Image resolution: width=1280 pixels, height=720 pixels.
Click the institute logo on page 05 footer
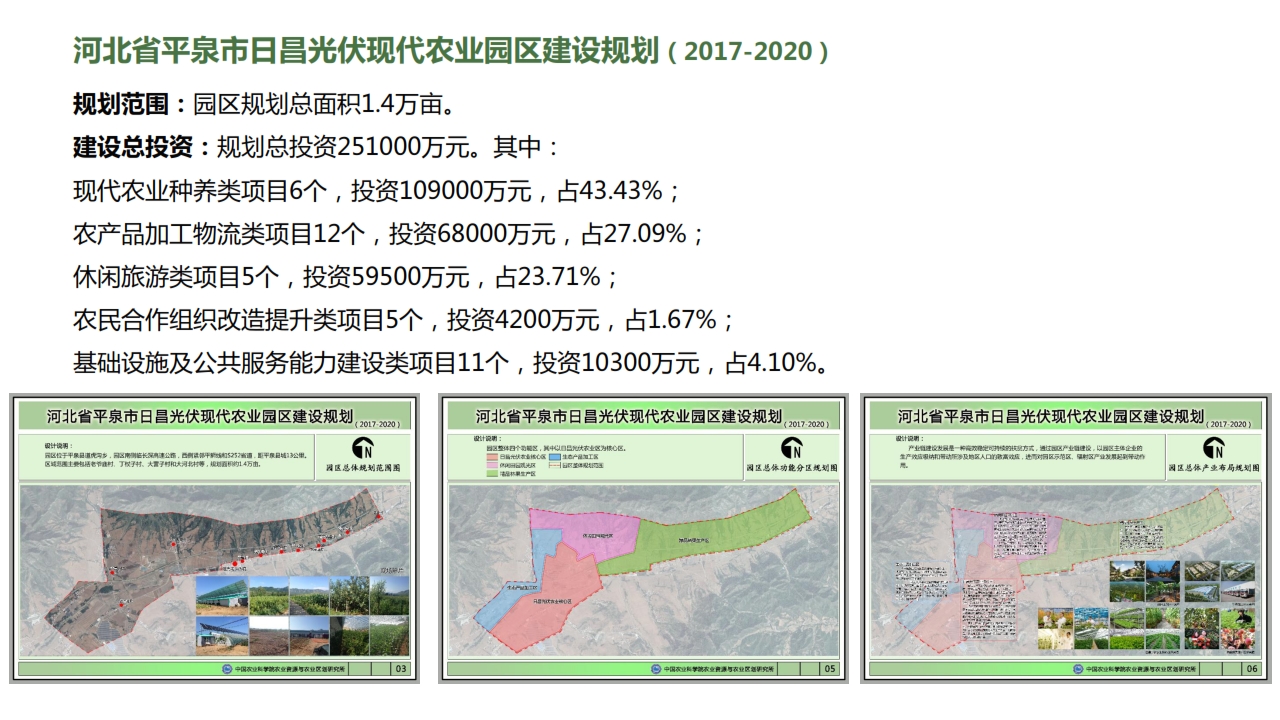point(656,669)
